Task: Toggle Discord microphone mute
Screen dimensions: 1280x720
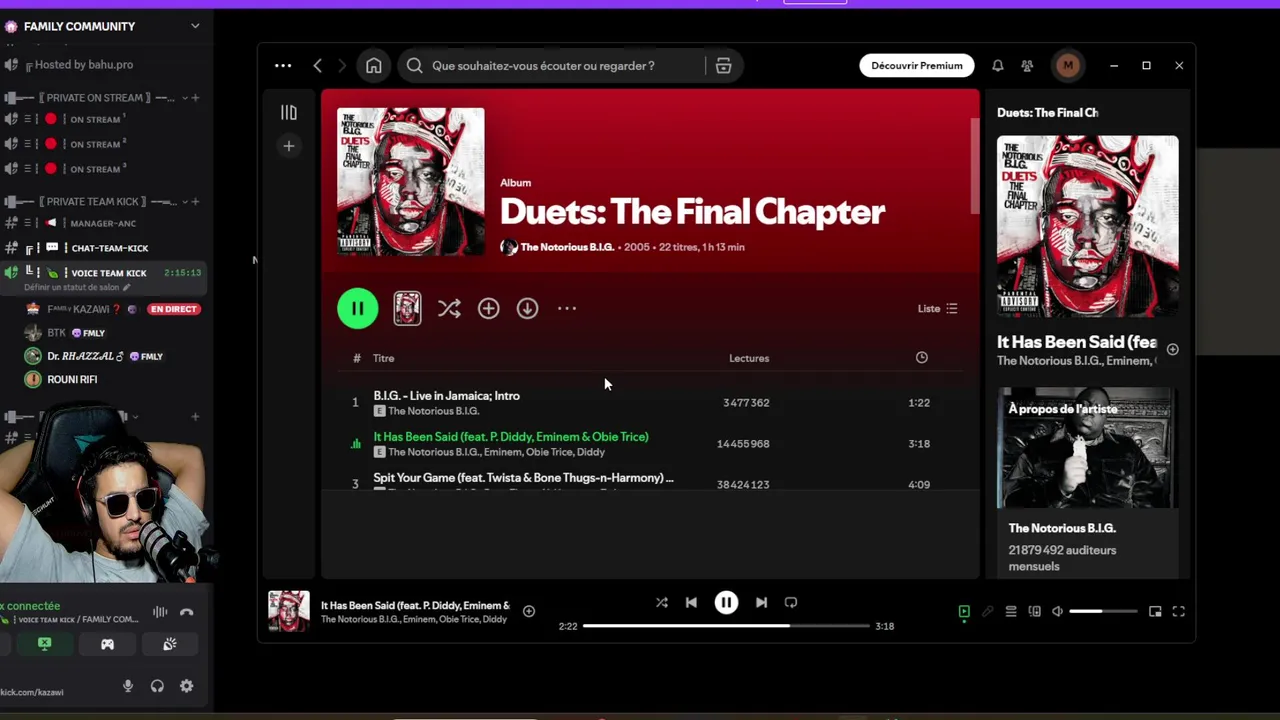Action: [x=128, y=686]
